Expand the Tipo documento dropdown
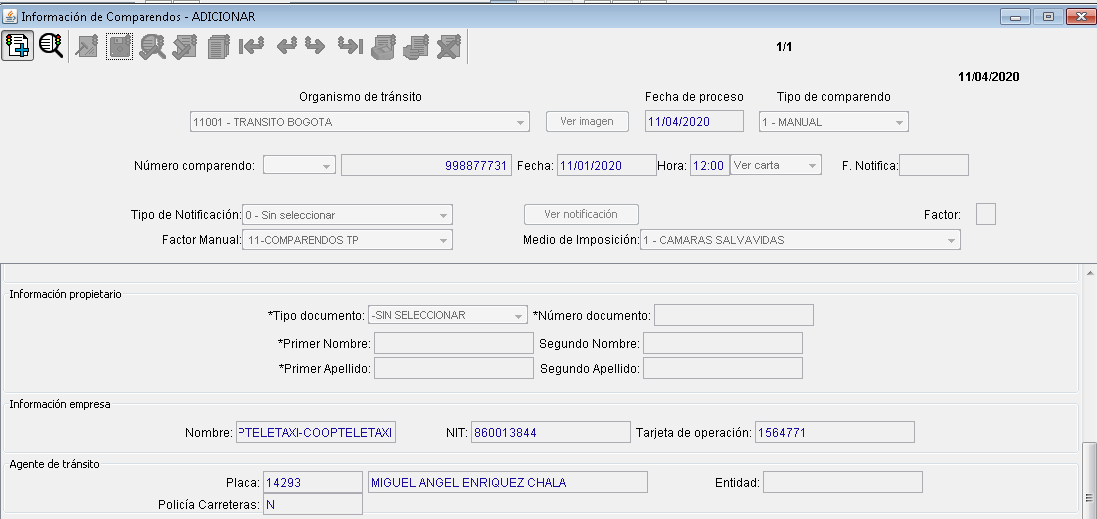Screen dimensions: 1097x519 click(x=447, y=315)
